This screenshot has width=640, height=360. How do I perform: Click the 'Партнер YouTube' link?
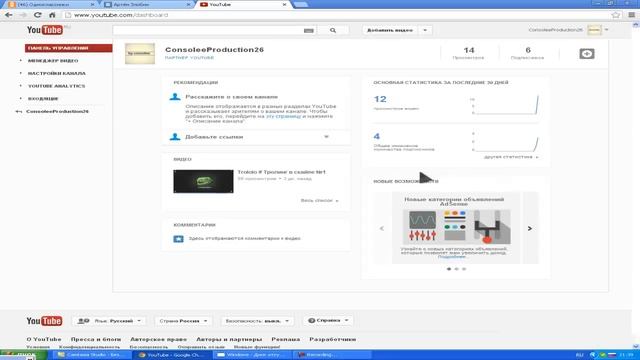189,58
